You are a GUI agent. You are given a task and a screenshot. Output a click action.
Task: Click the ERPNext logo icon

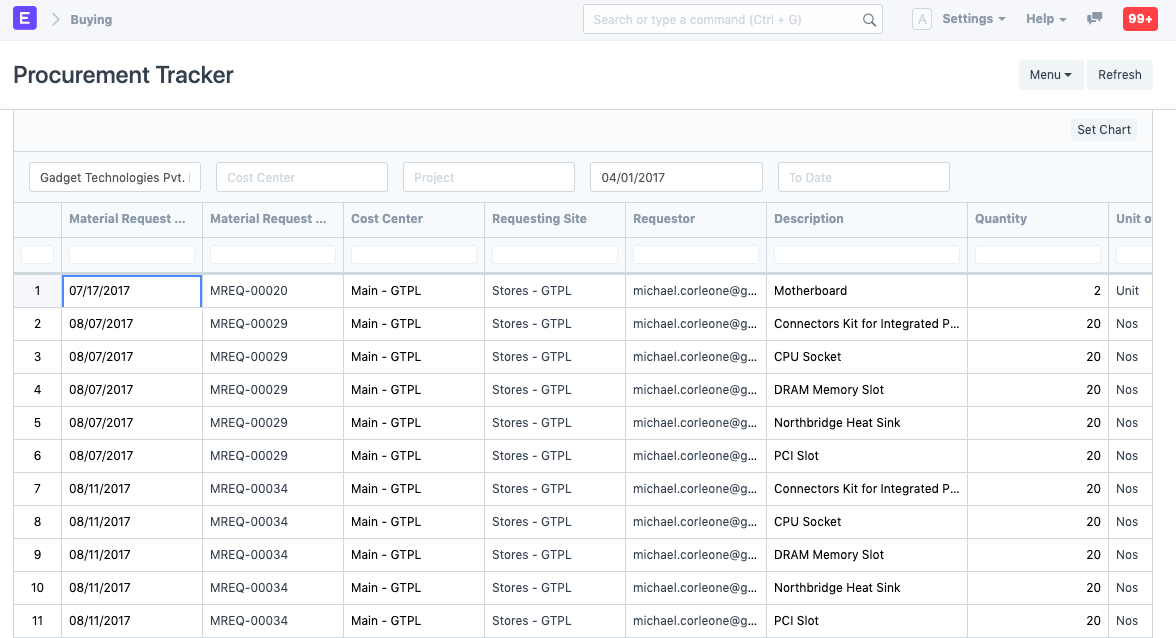[24, 18]
